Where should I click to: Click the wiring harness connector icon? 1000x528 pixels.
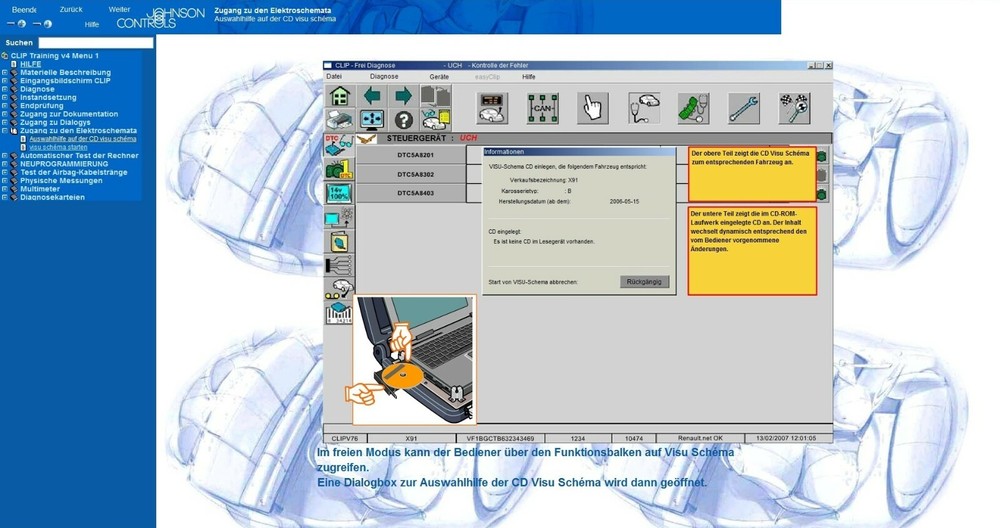tap(339, 265)
